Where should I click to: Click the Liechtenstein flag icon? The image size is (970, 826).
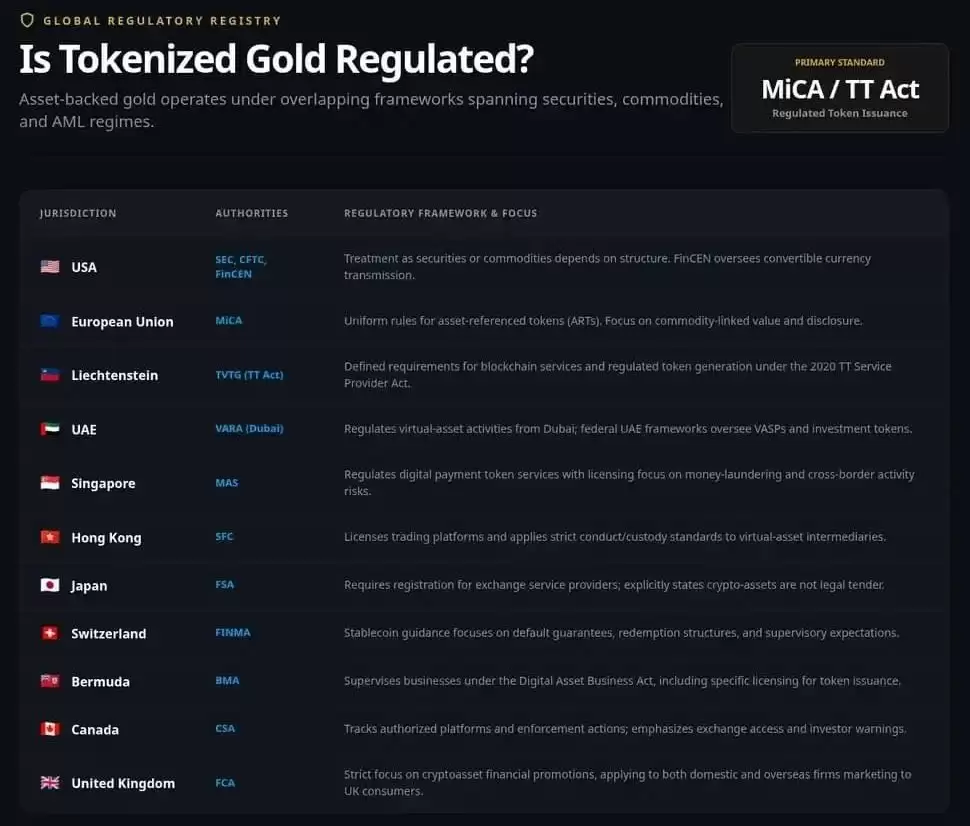50,375
